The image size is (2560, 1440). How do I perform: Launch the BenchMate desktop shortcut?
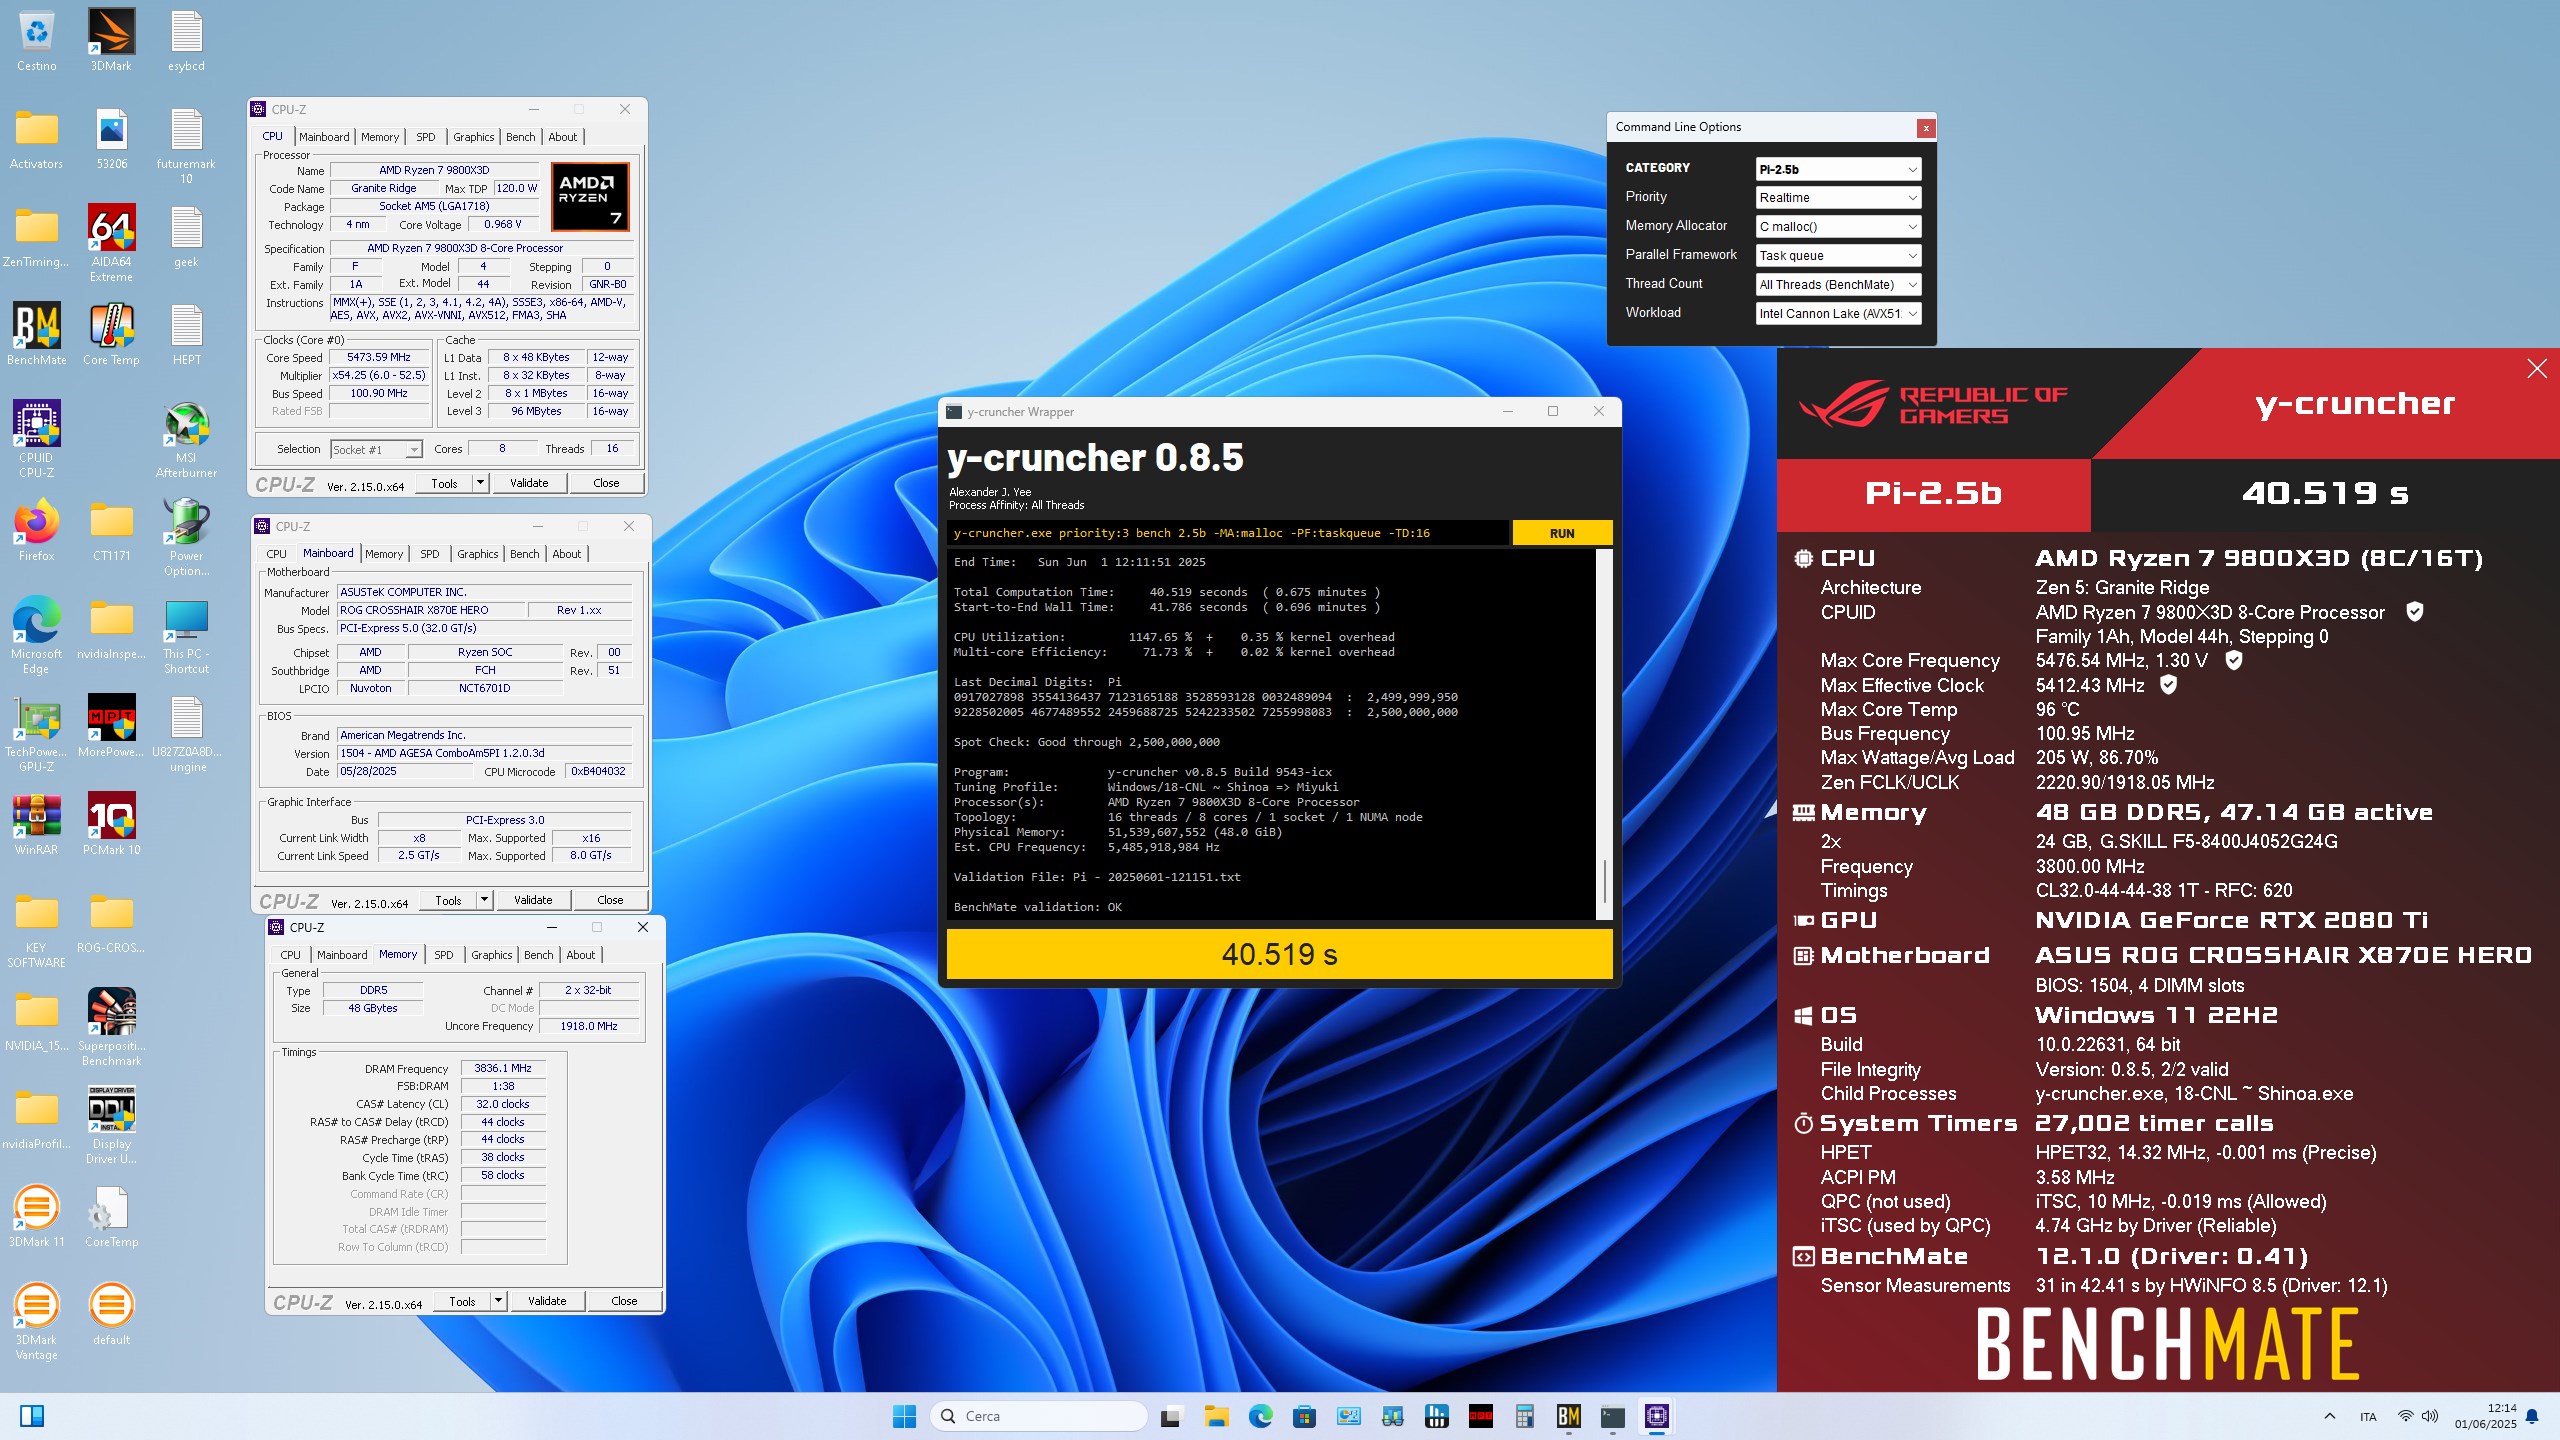coord(36,334)
